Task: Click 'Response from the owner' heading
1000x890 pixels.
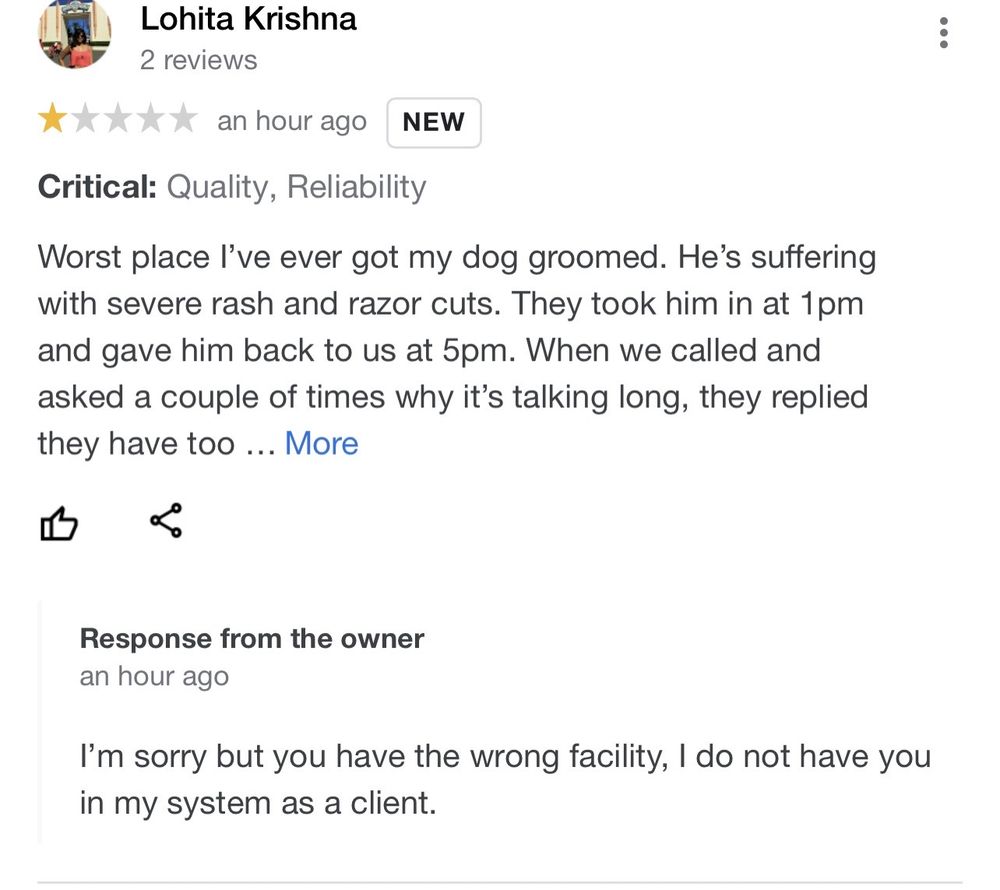Action: [252, 638]
